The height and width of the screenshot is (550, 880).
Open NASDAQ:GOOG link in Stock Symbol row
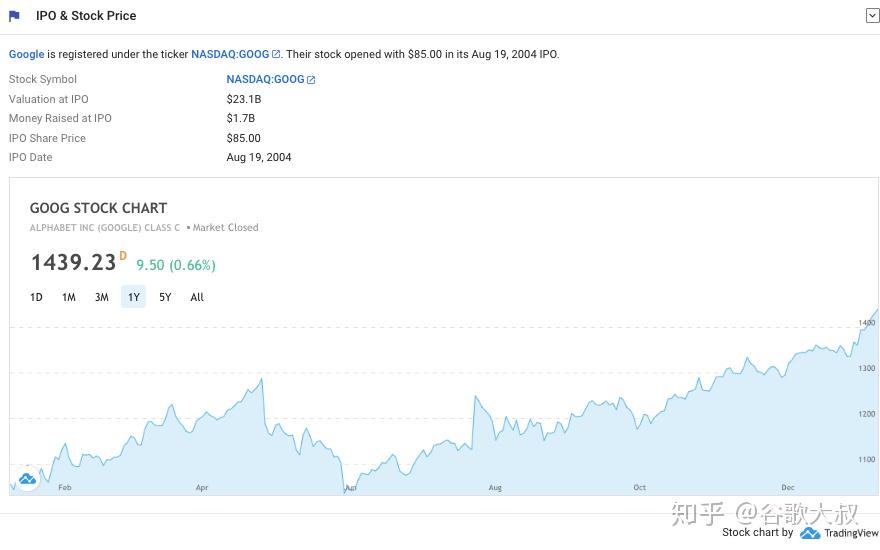[x=265, y=80]
